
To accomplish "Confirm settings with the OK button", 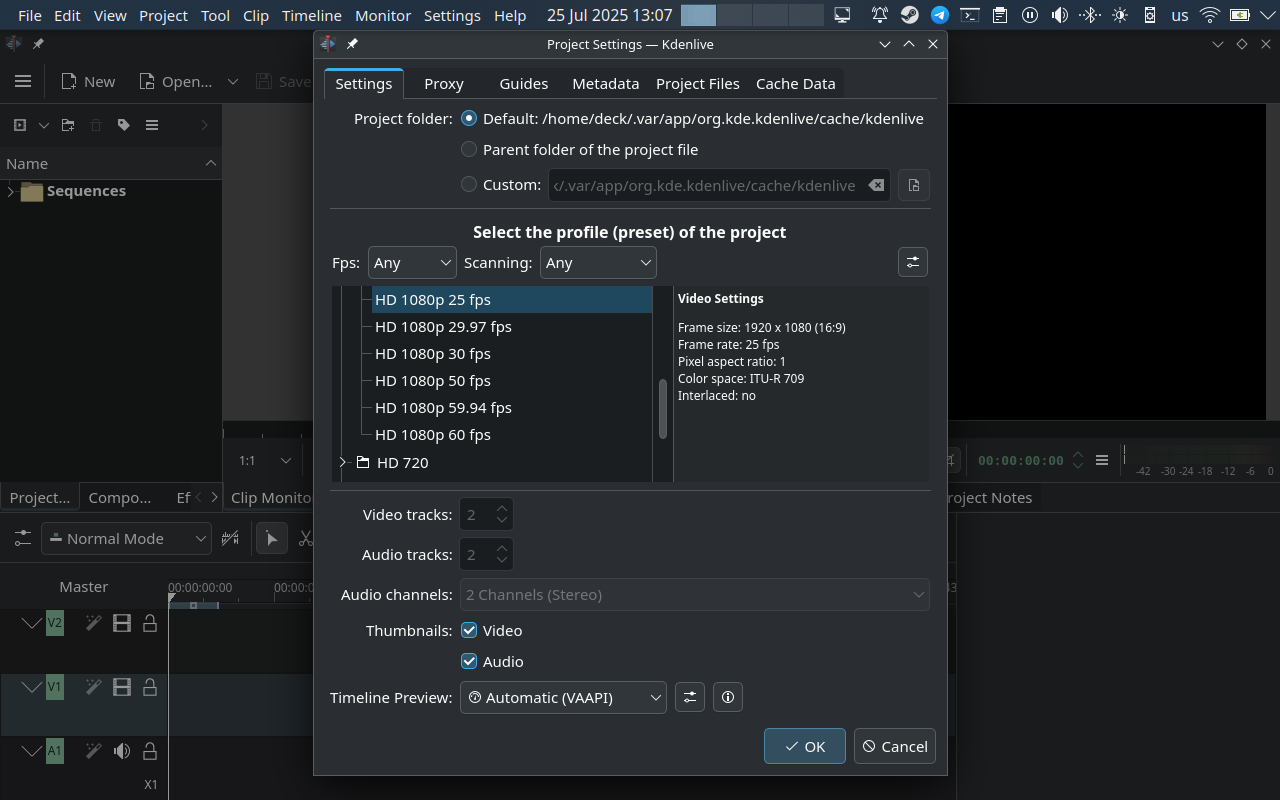I will click(x=804, y=746).
